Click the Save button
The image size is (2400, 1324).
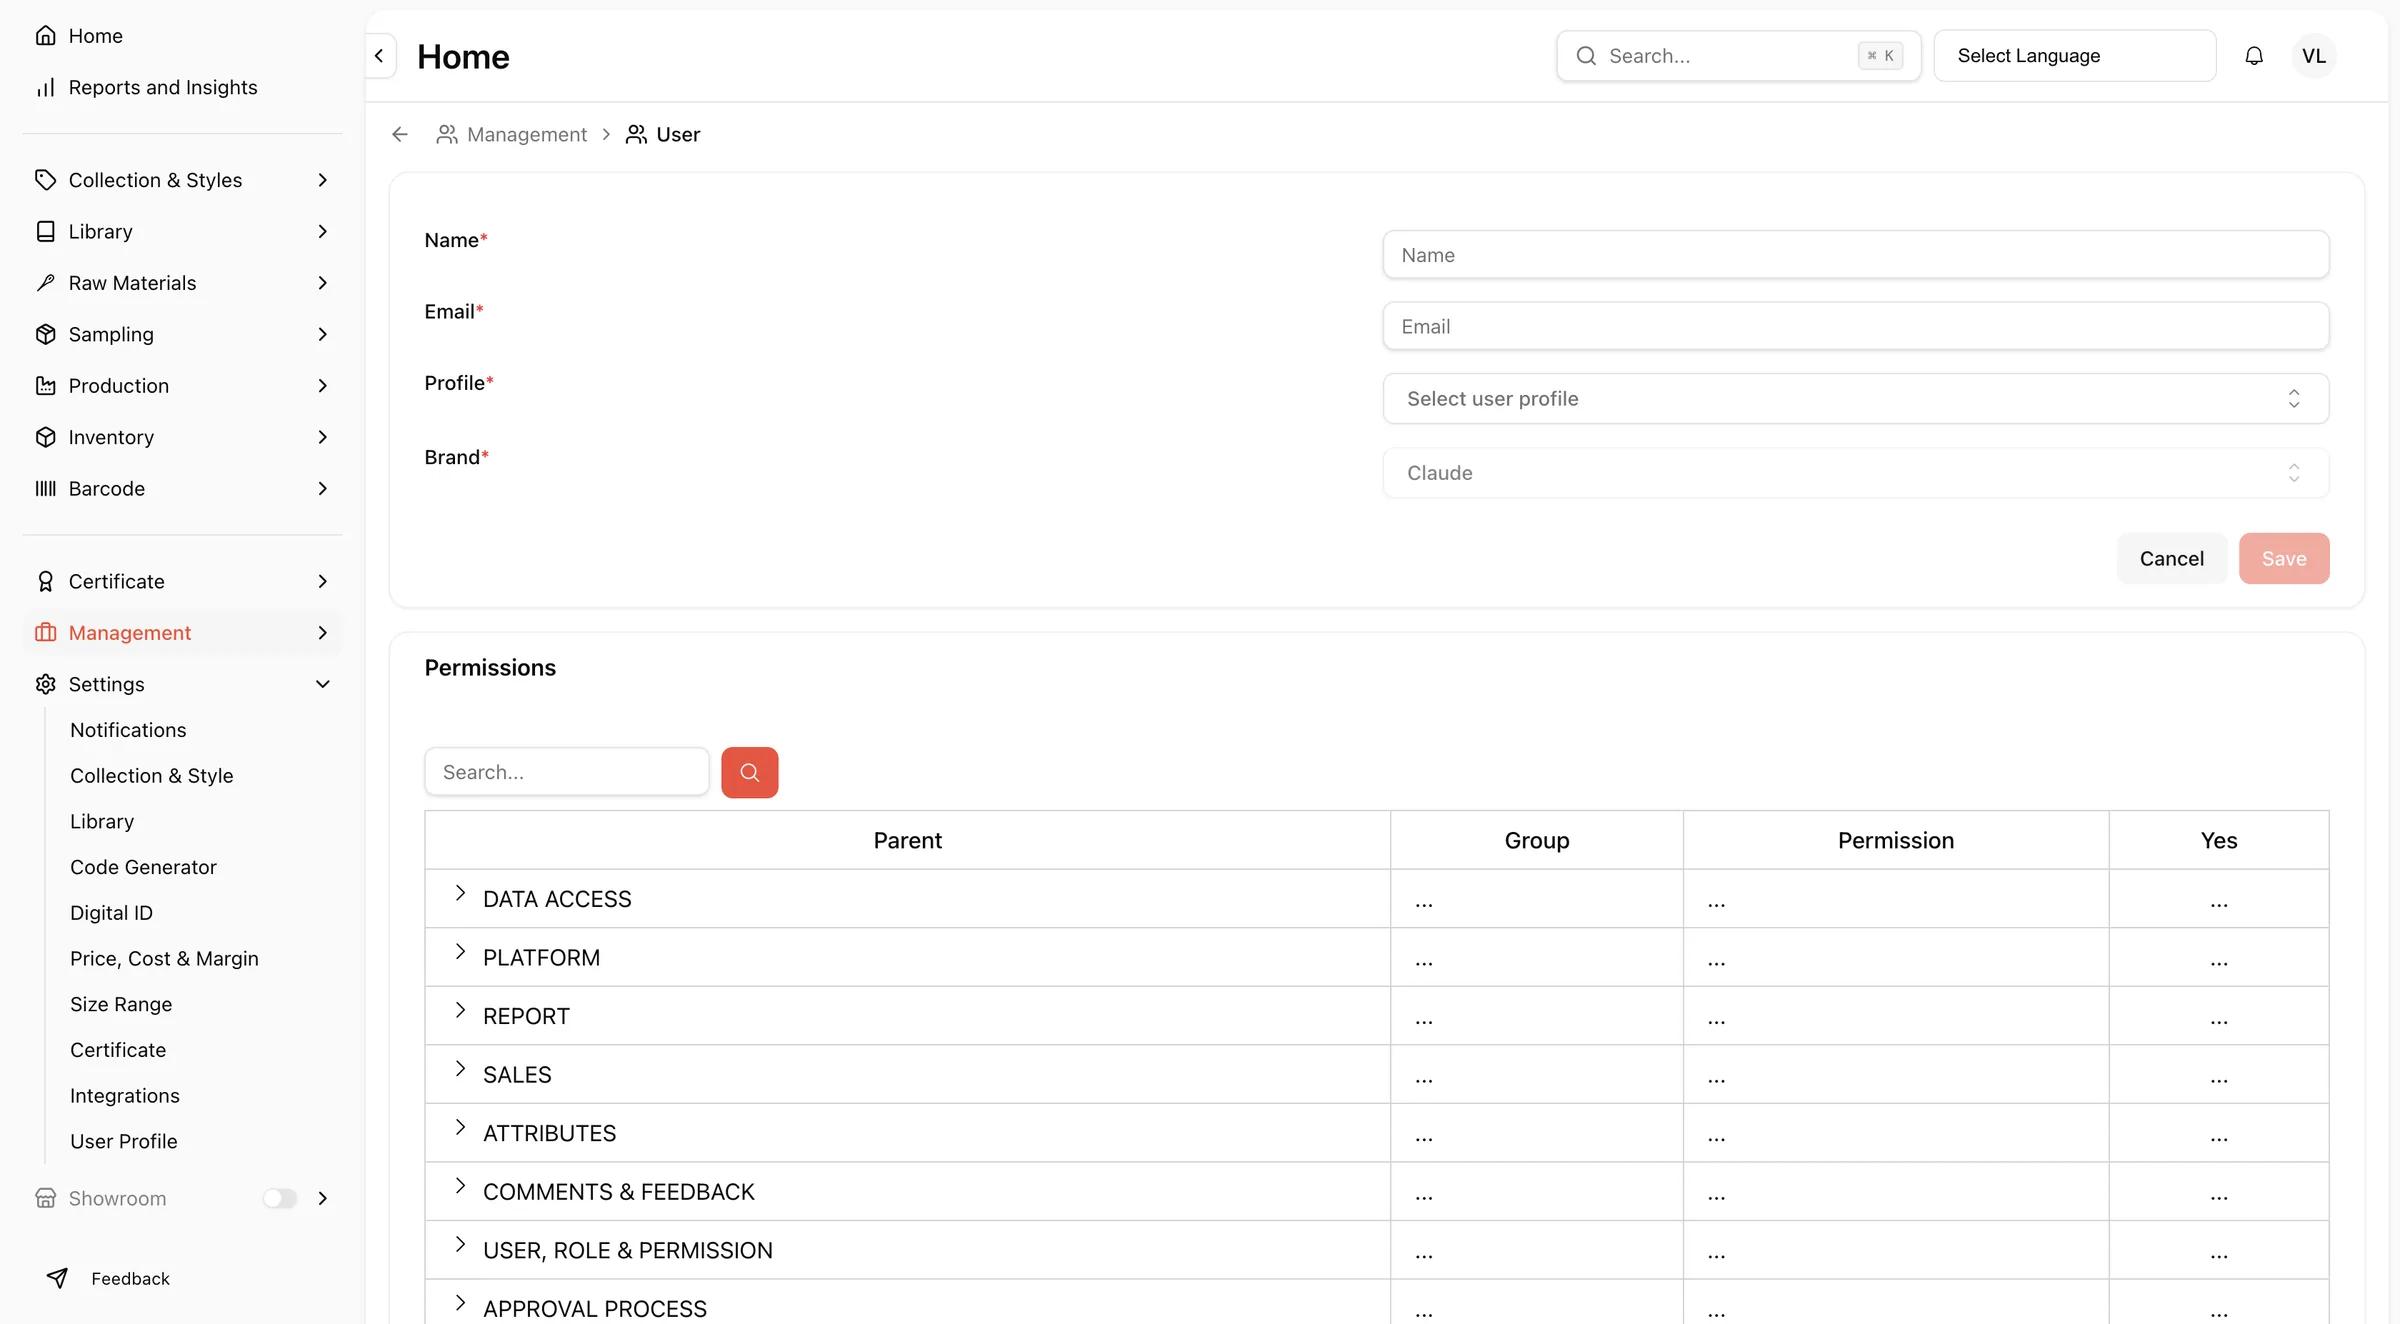point(2284,558)
